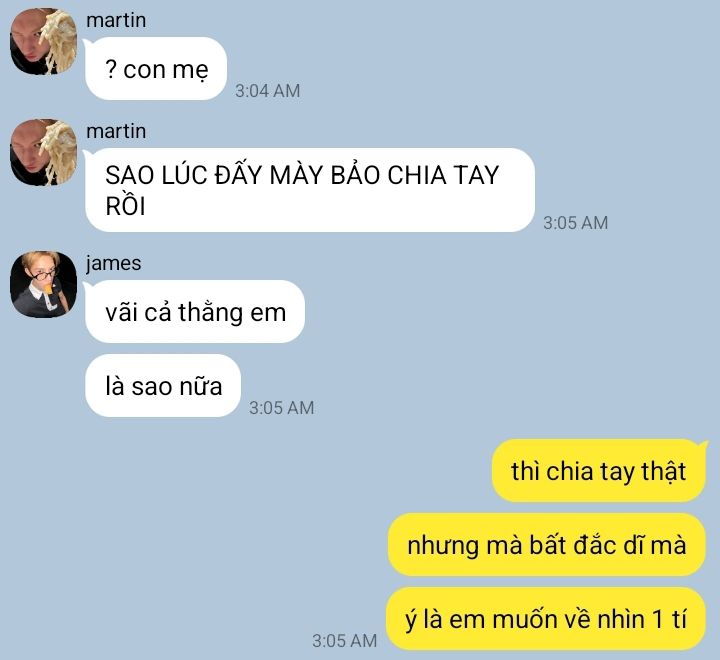Select the yellow 'thì chia tay thật' bubble
This screenshot has width=720, height=660.
[599, 470]
